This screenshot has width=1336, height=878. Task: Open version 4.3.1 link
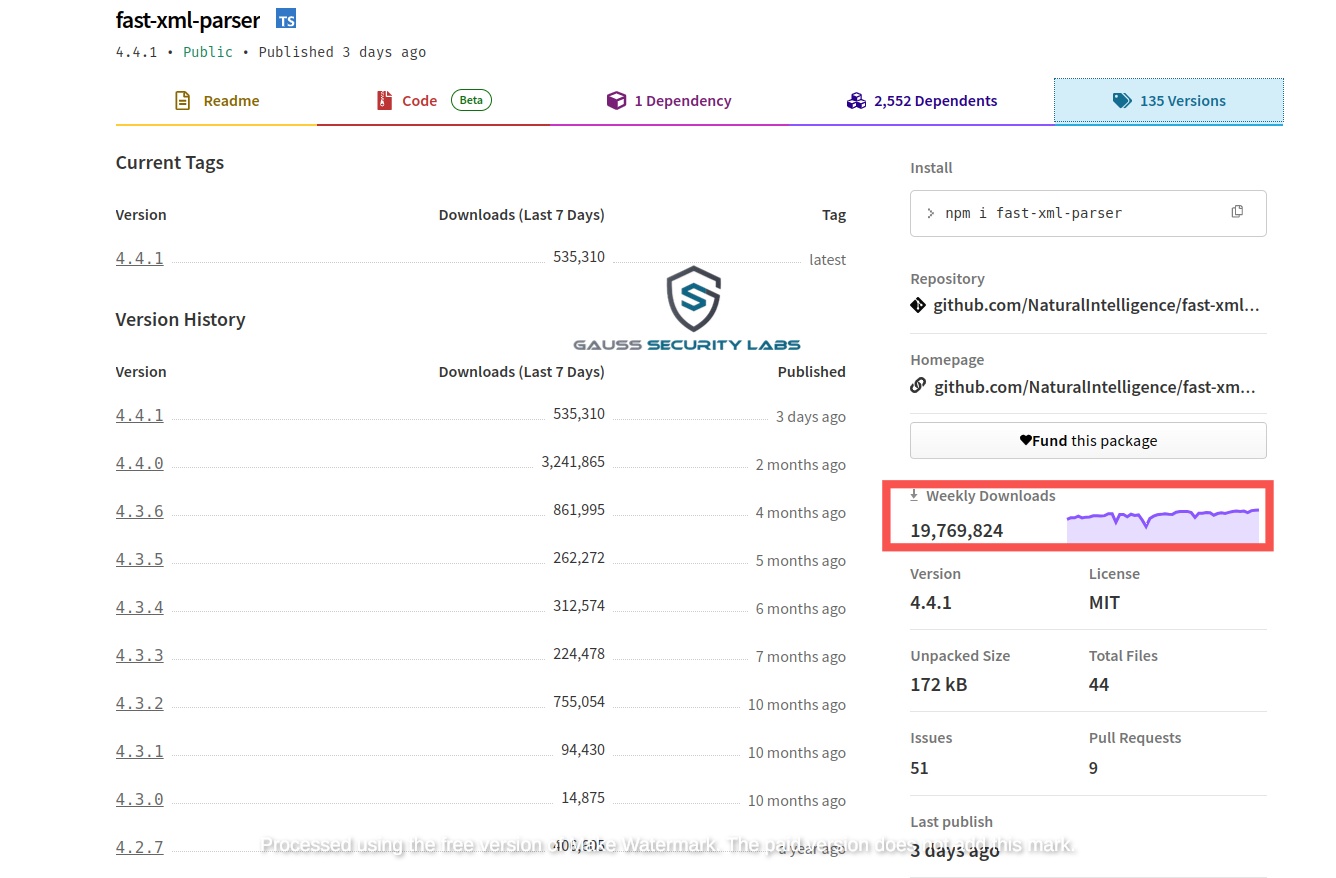140,751
